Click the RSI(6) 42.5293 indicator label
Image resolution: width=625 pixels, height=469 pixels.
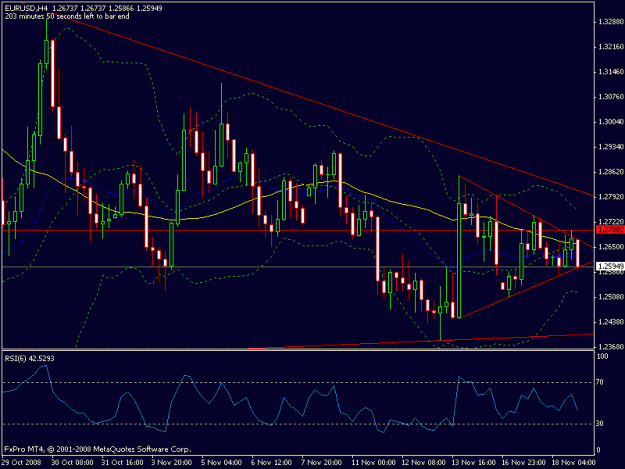coord(29,359)
